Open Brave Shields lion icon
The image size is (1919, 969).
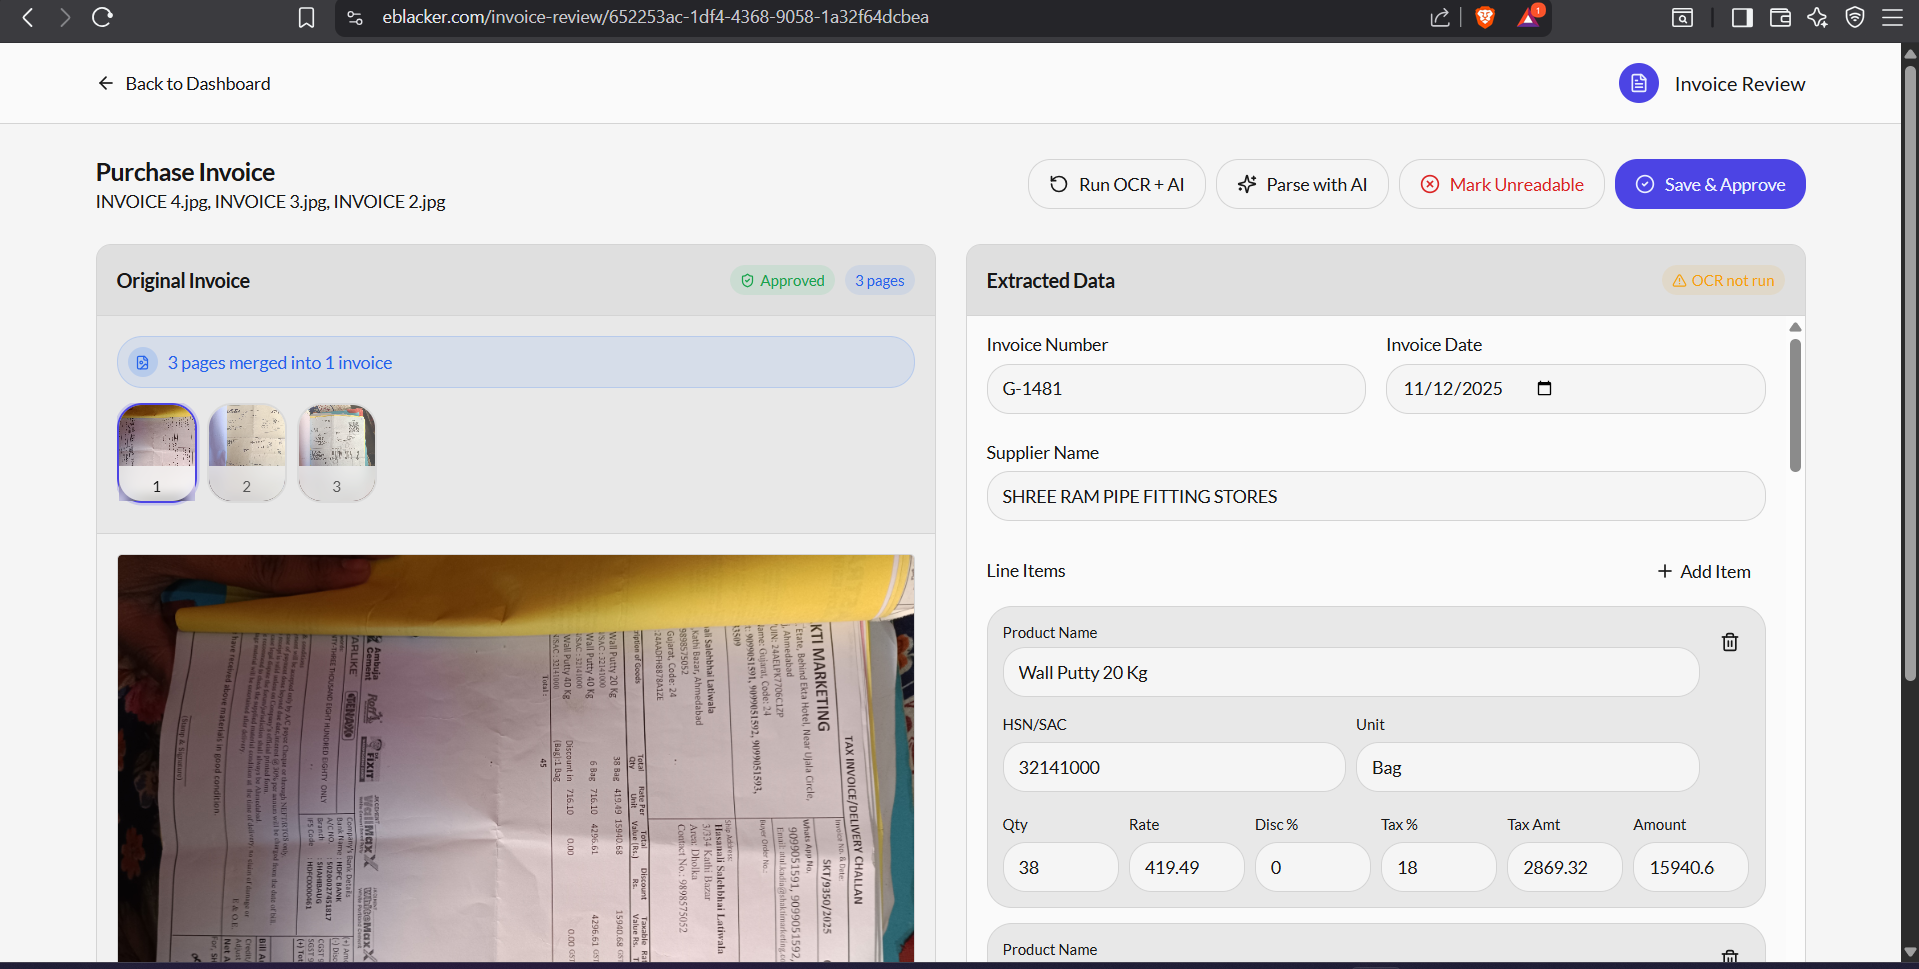point(1485,17)
